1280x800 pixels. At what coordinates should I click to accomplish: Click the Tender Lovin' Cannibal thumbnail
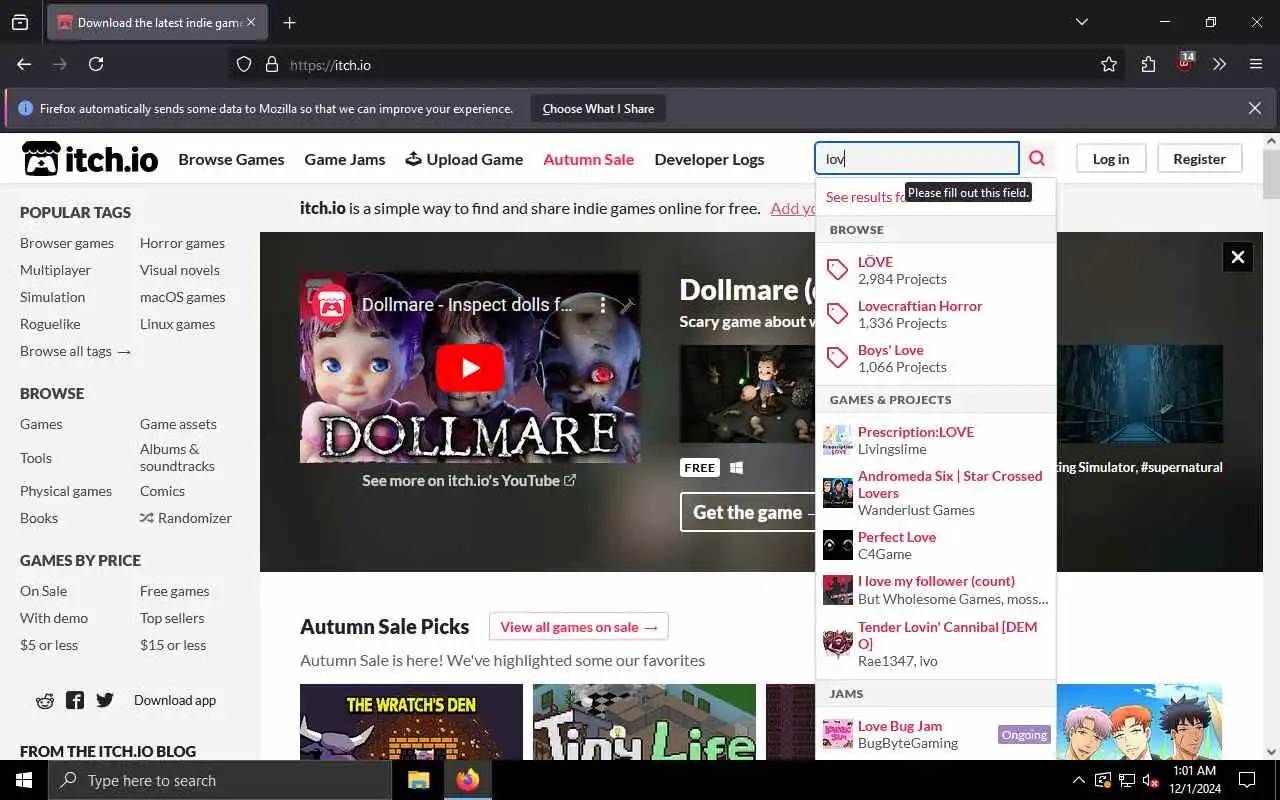click(838, 643)
